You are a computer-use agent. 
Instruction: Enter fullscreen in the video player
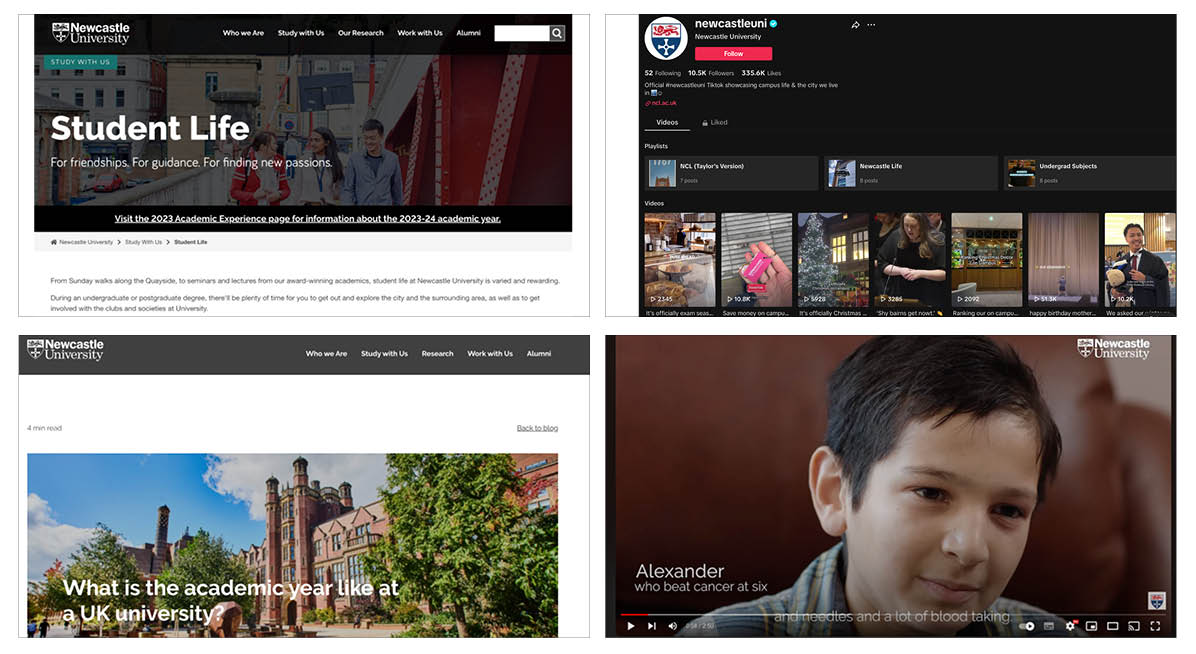1156,626
